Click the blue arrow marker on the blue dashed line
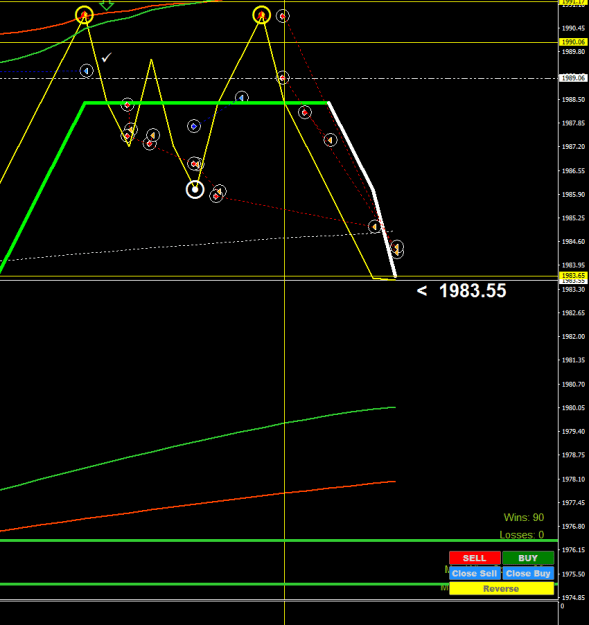589x625 pixels. 86,71
